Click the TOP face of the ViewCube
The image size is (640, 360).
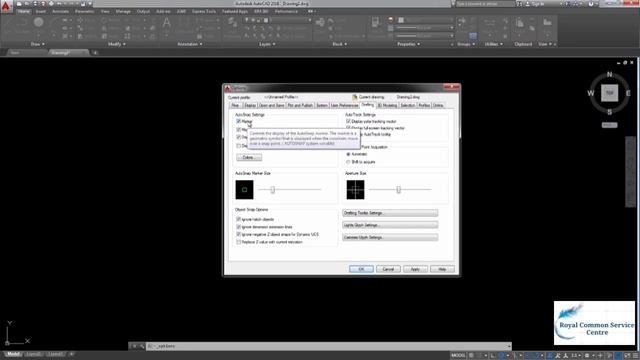click(x=609, y=93)
